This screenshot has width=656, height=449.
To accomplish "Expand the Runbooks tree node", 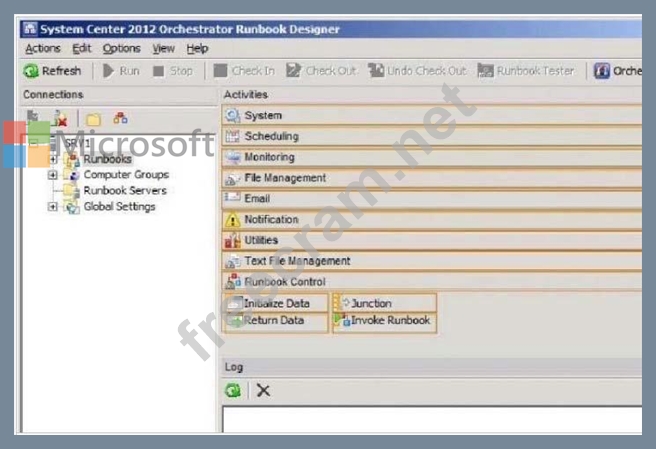I will click(x=53, y=159).
